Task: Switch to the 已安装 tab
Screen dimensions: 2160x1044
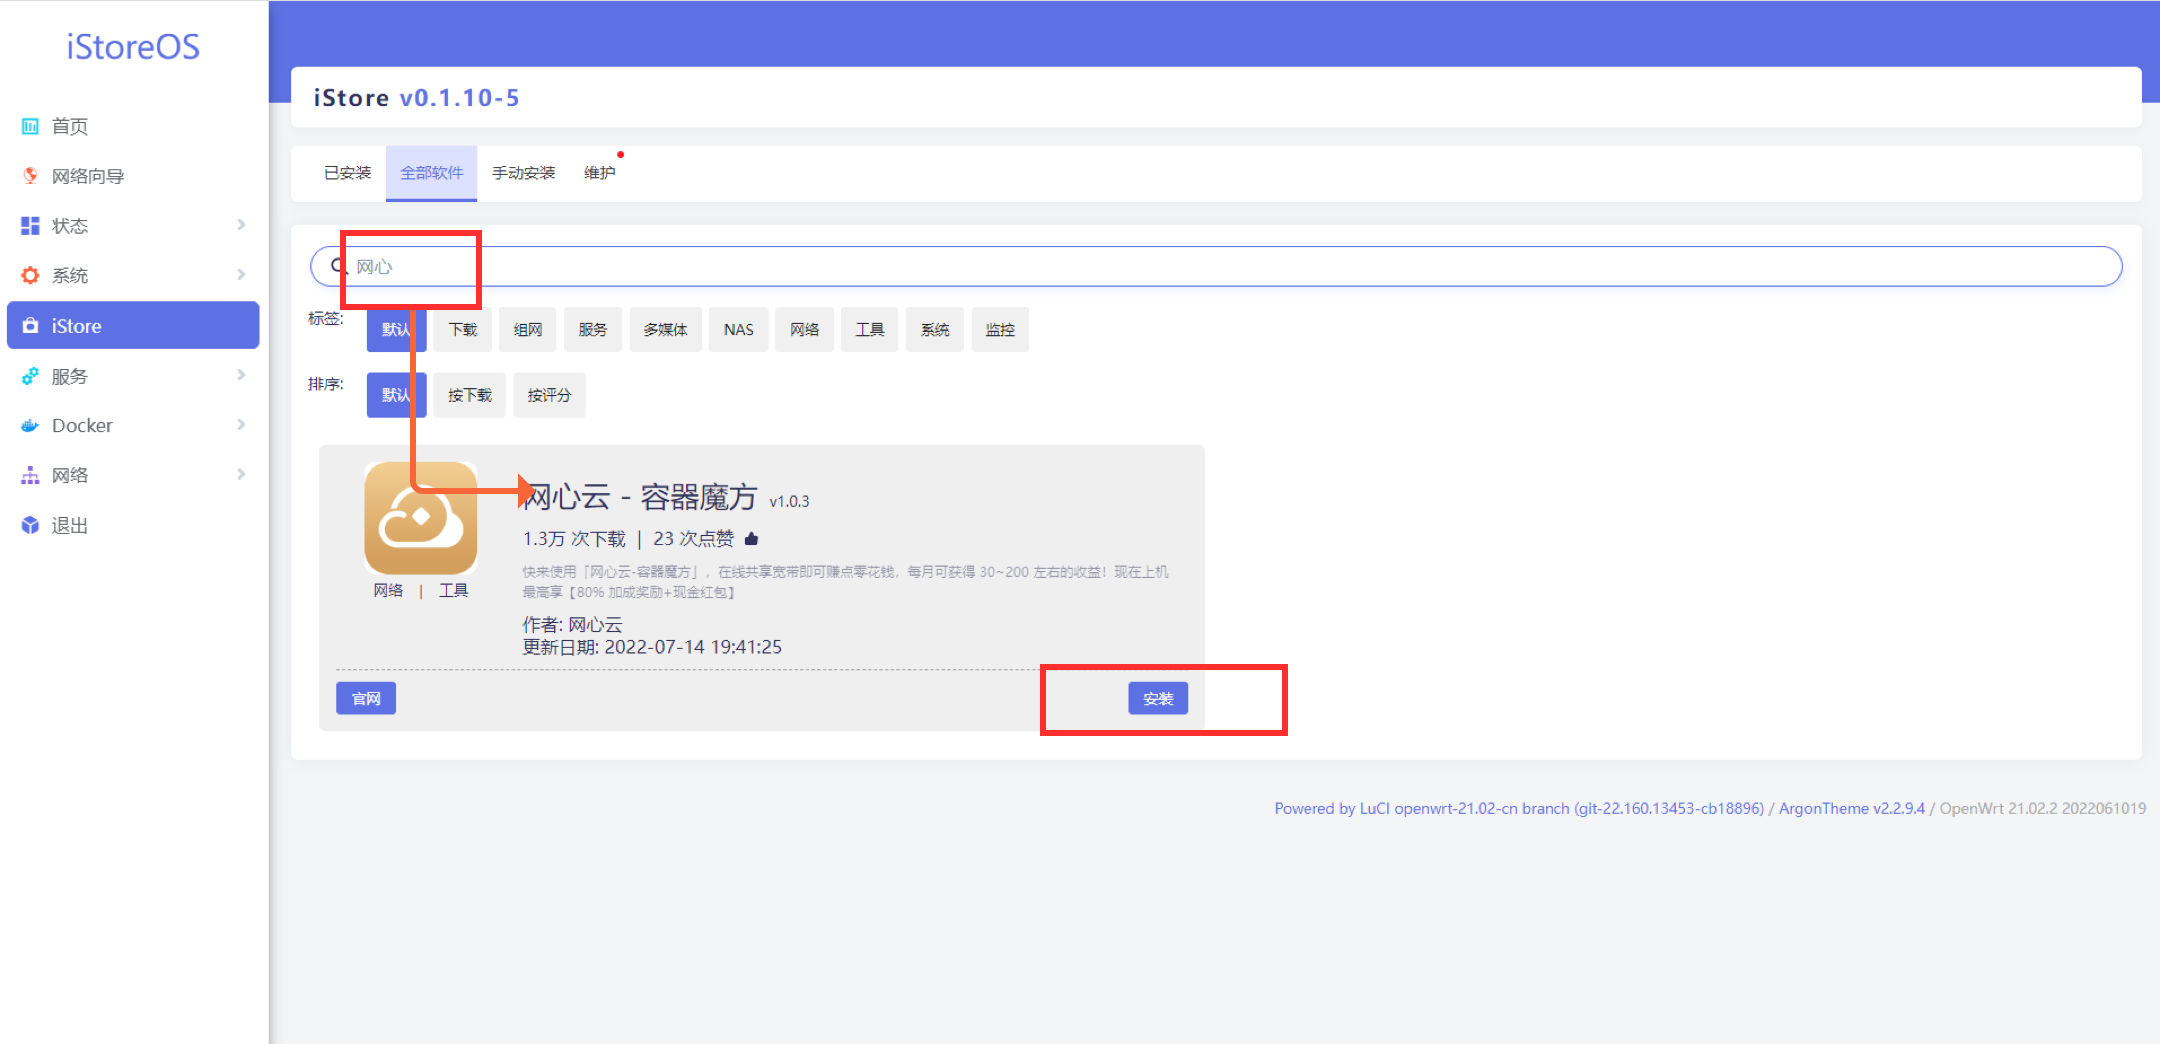Action: tap(347, 173)
